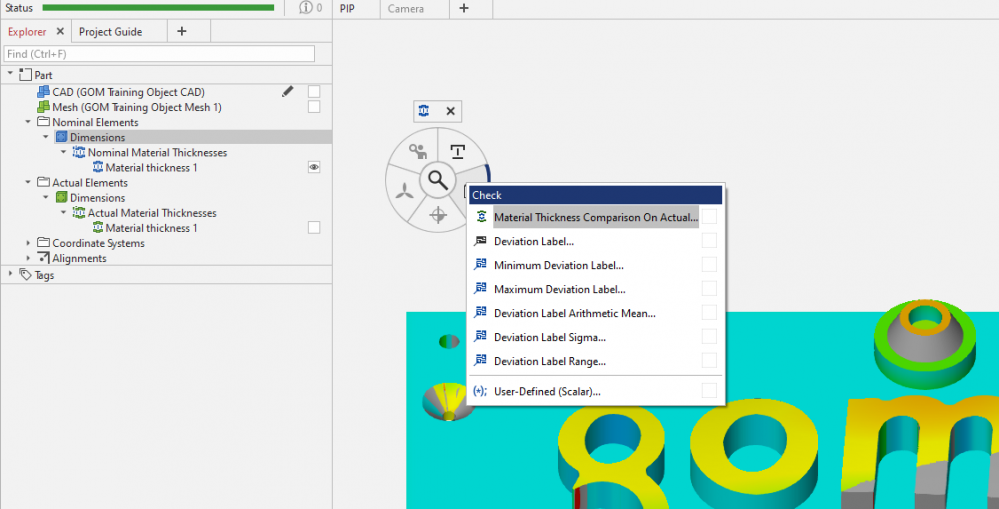
Task: Add a new tab beside Project Guide
Action: tap(182, 31)
